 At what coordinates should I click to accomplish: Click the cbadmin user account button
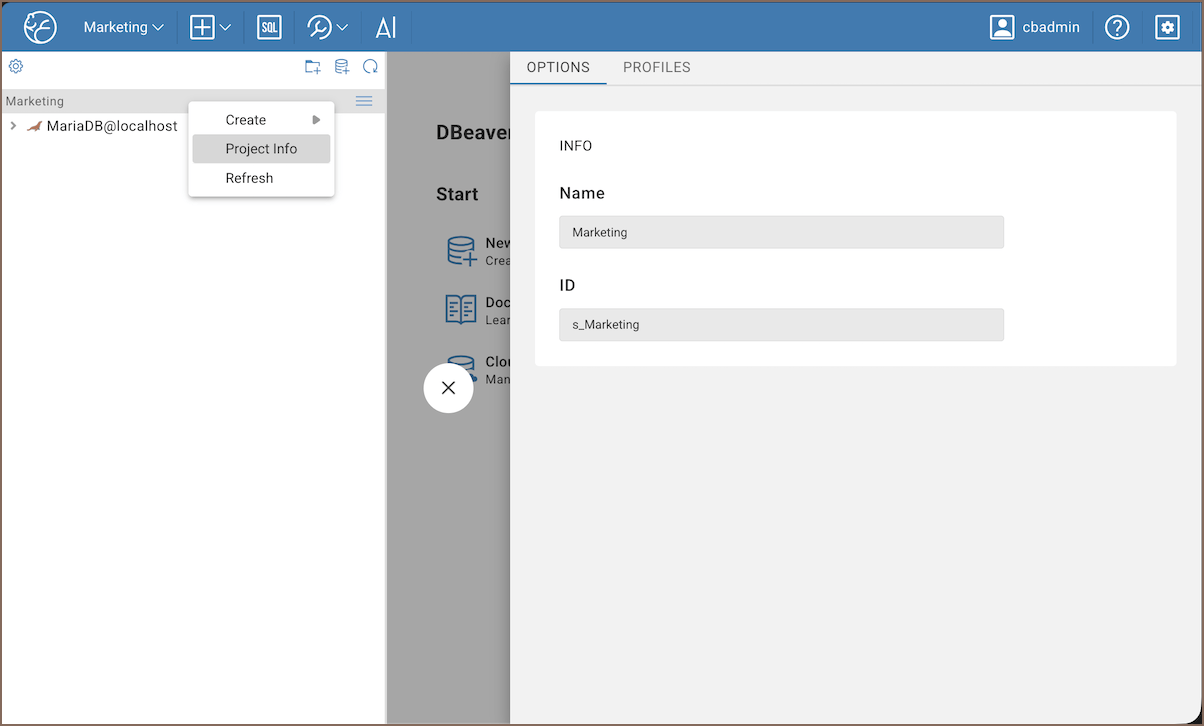pos(1035,27)
